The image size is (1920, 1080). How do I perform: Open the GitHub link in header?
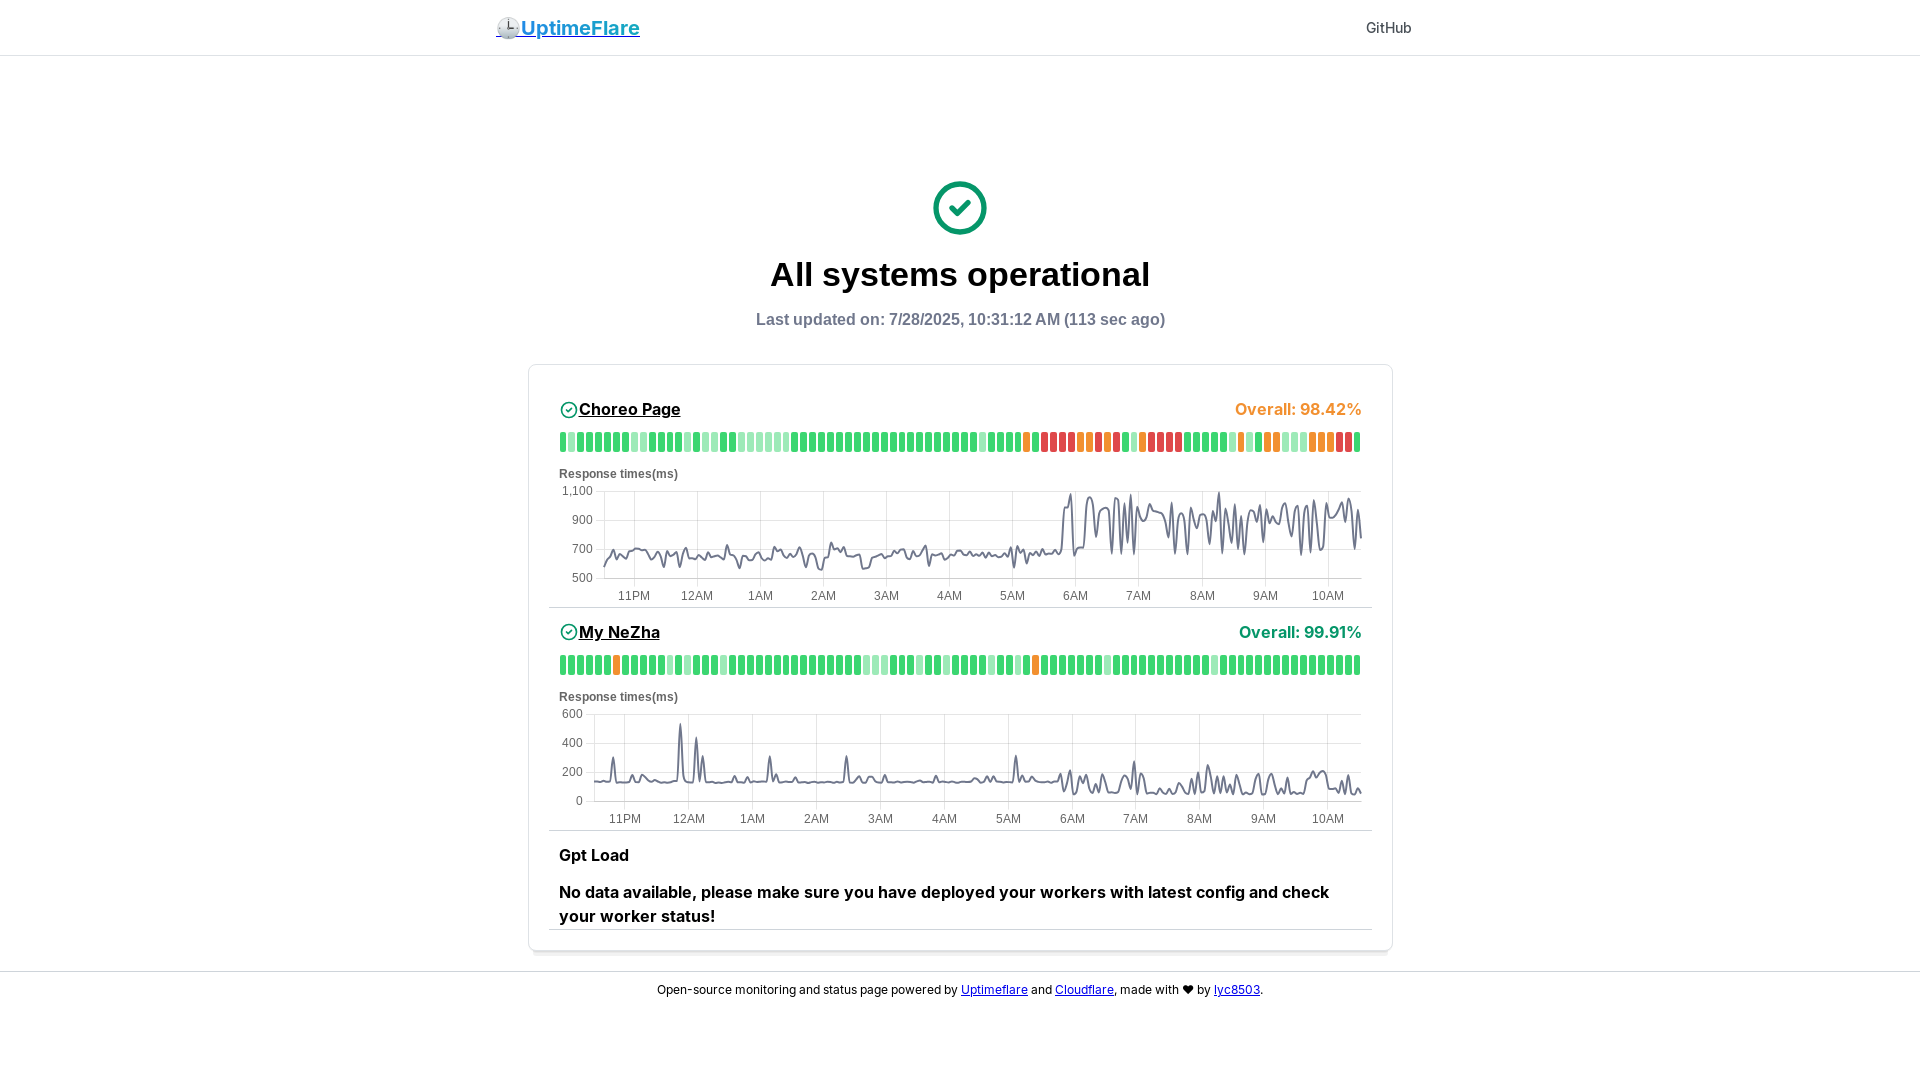pos(1388,28)
